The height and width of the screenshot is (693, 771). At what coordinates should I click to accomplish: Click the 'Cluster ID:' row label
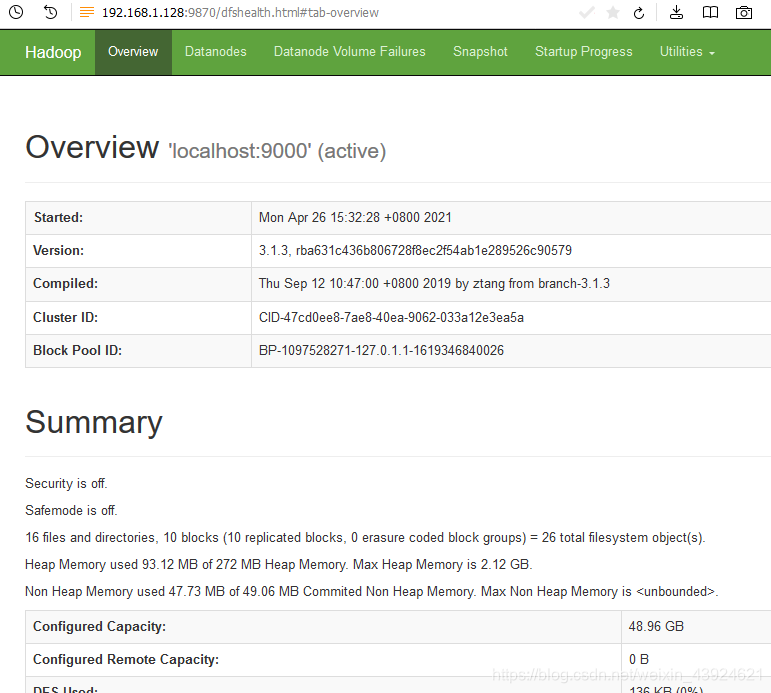65,317
